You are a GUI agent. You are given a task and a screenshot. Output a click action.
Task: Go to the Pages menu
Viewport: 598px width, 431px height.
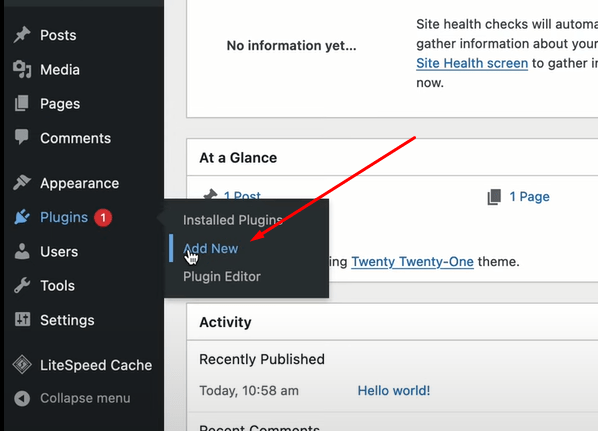pos(60,104)
